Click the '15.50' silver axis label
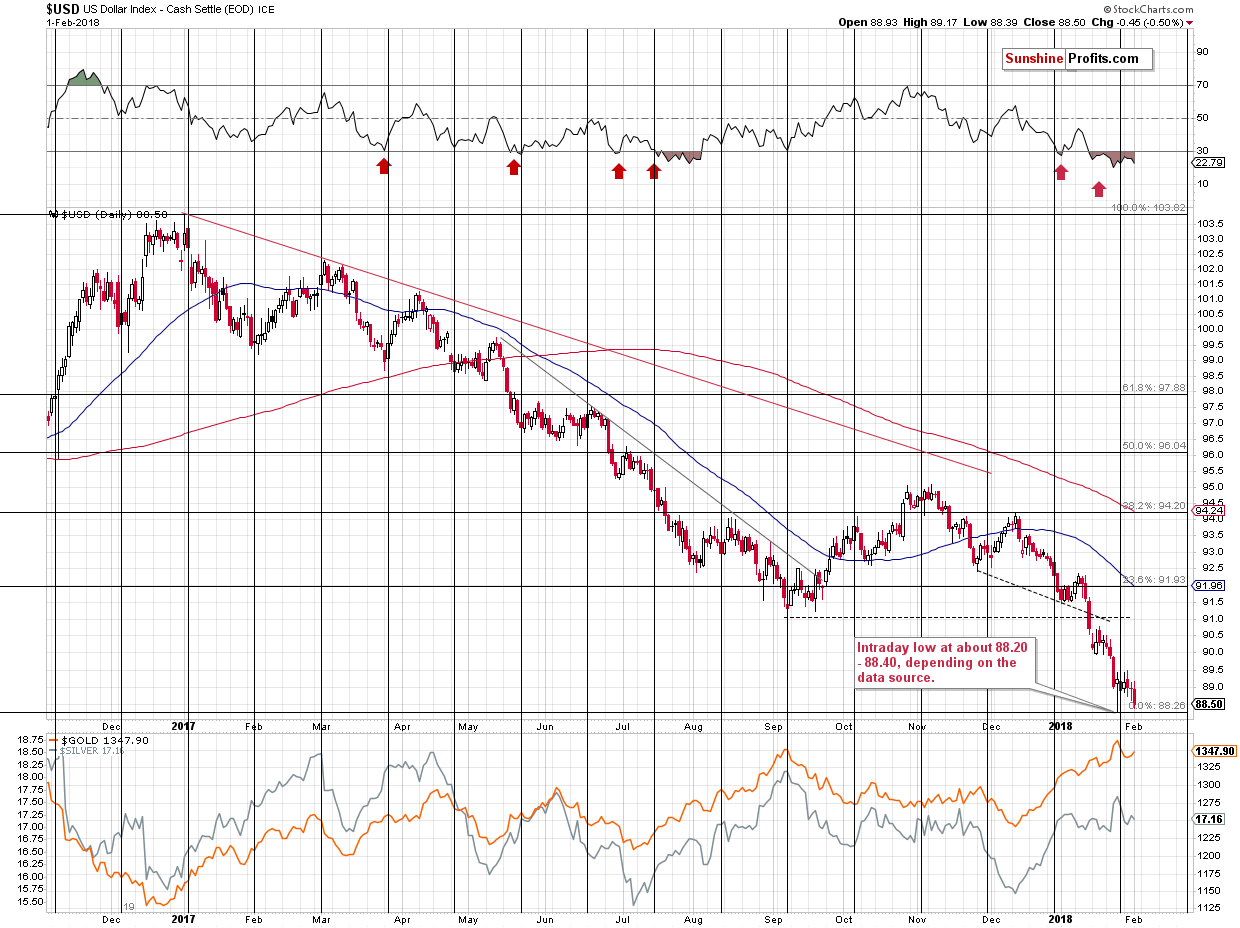The height and width of the screenshot is (928, 1240). pyautogui.click(x=31, y=901)
